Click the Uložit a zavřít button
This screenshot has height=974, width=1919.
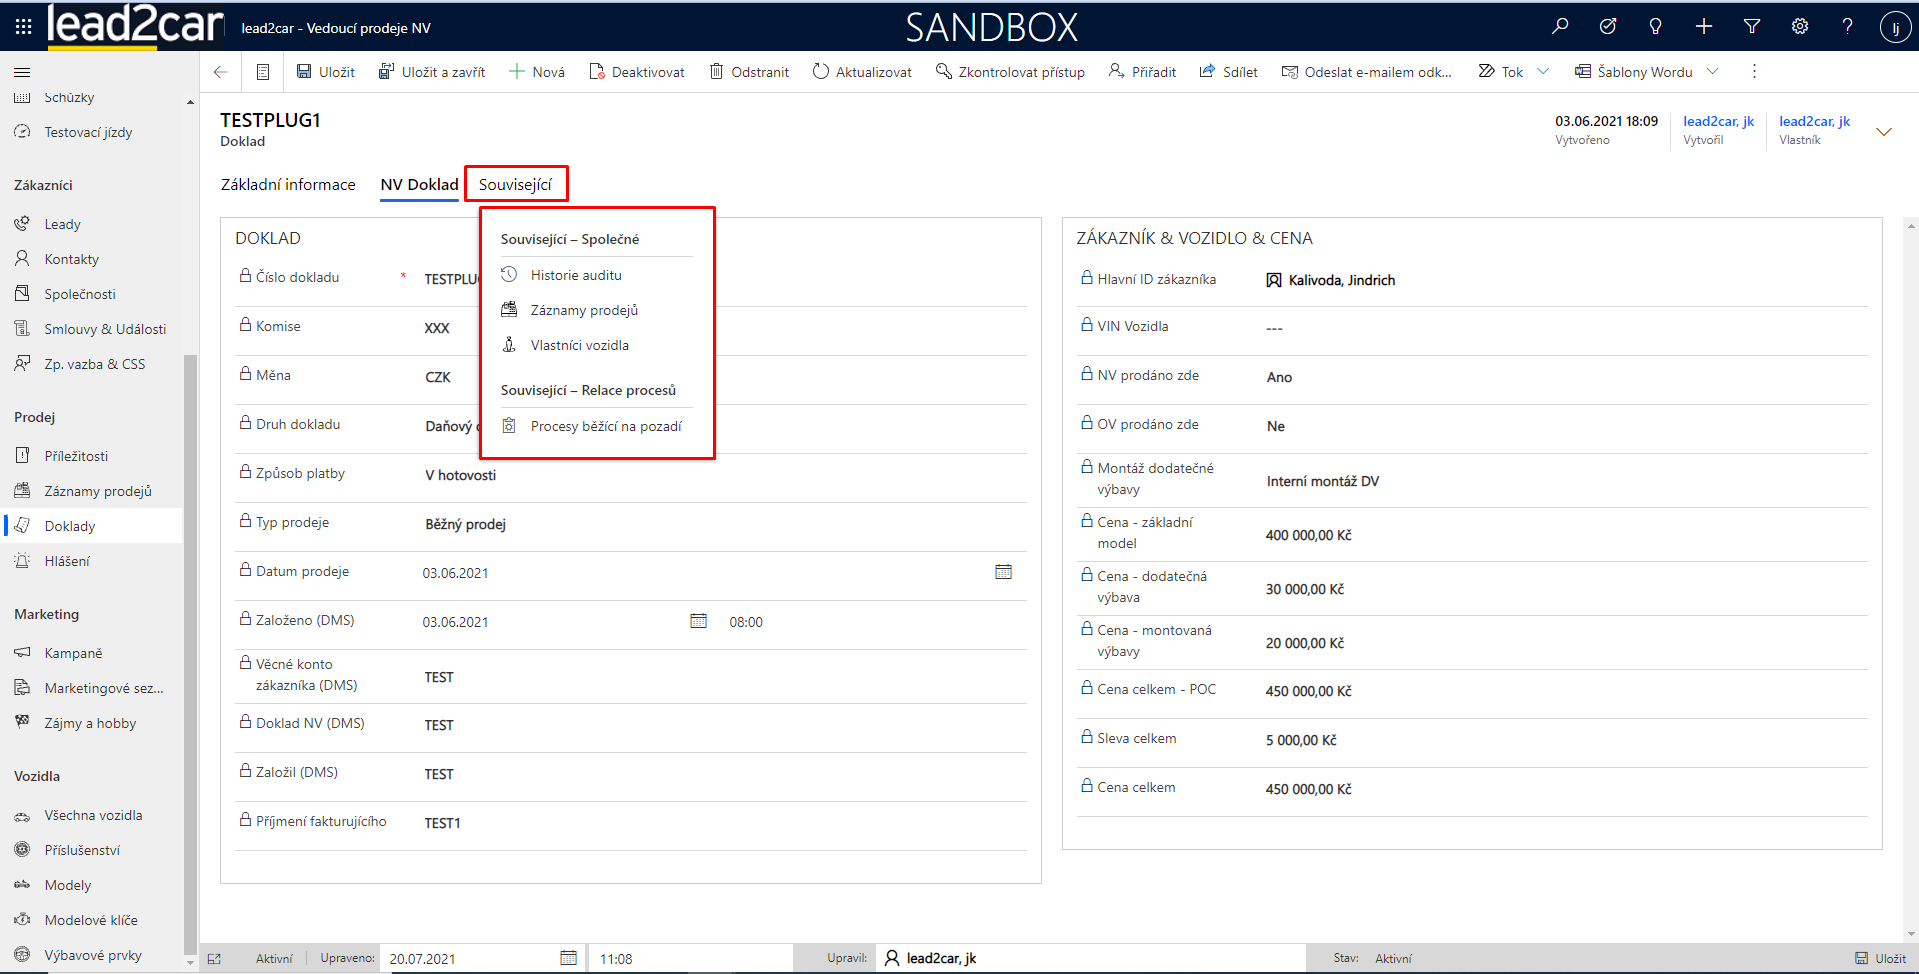click(x=432, y=72)
